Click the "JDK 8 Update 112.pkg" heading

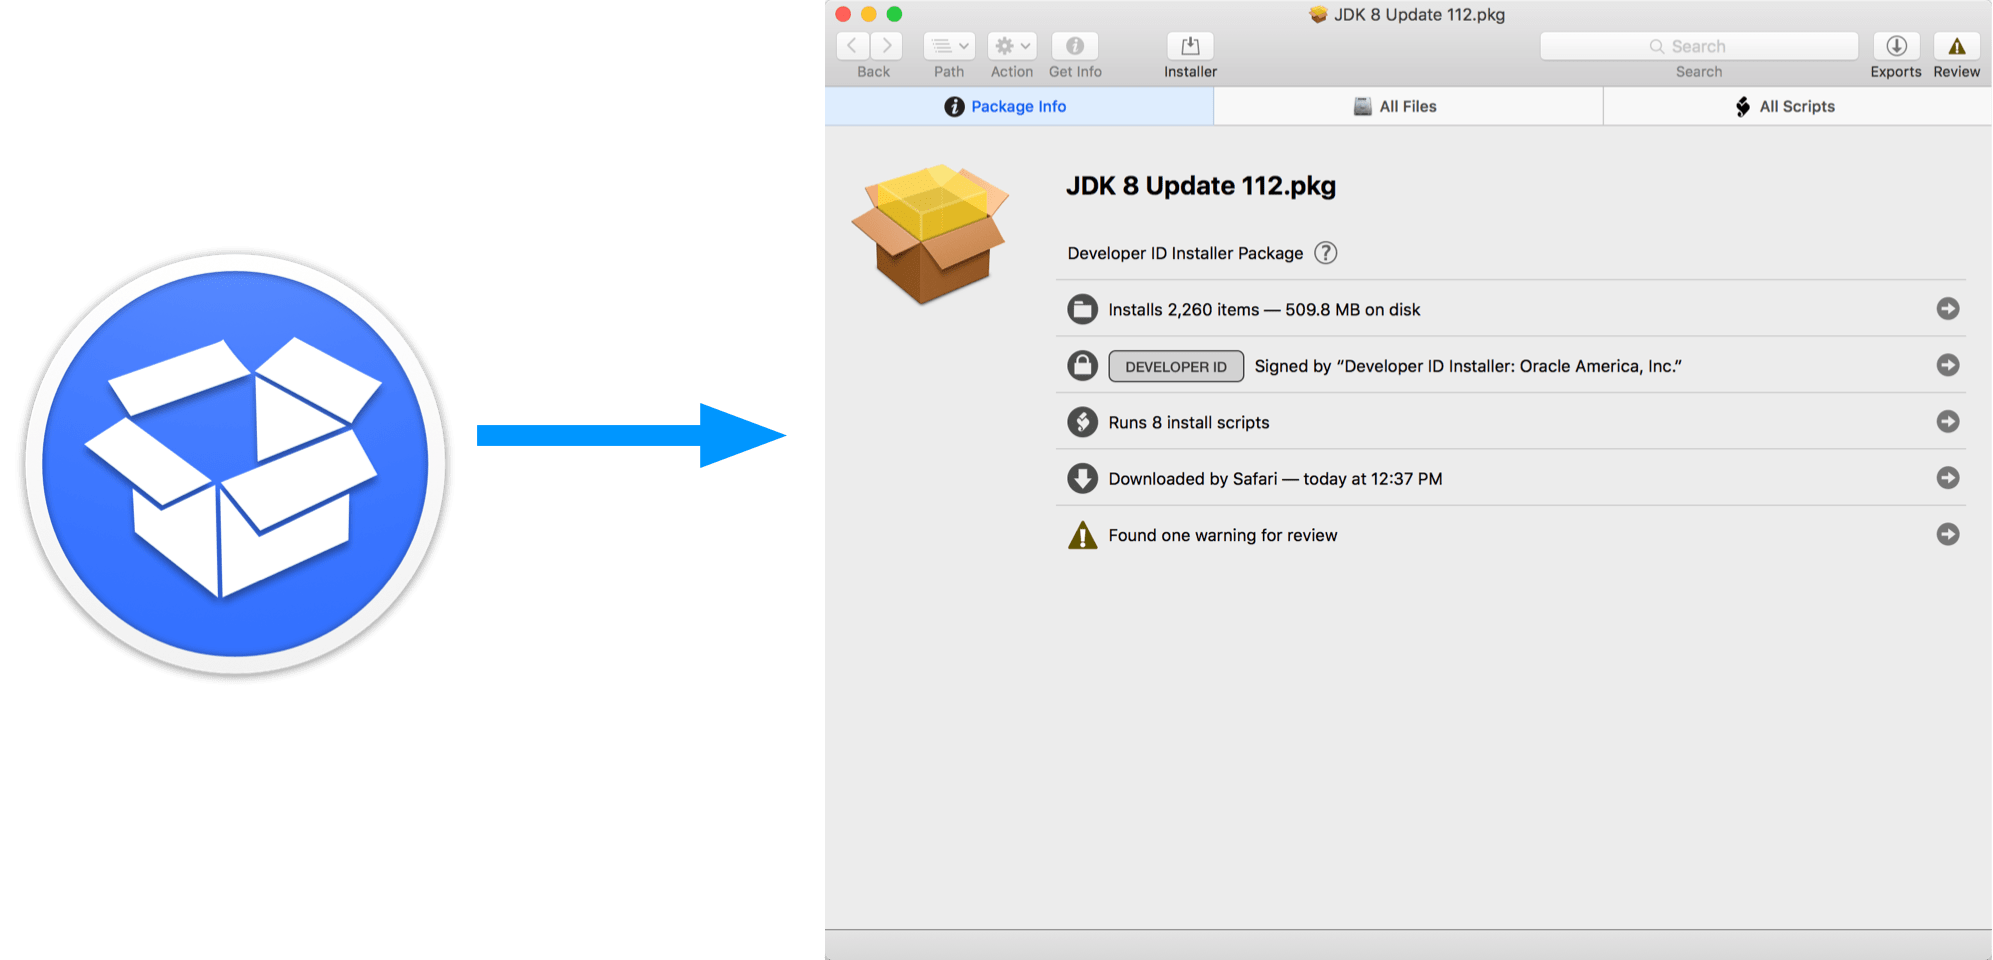1201,186
